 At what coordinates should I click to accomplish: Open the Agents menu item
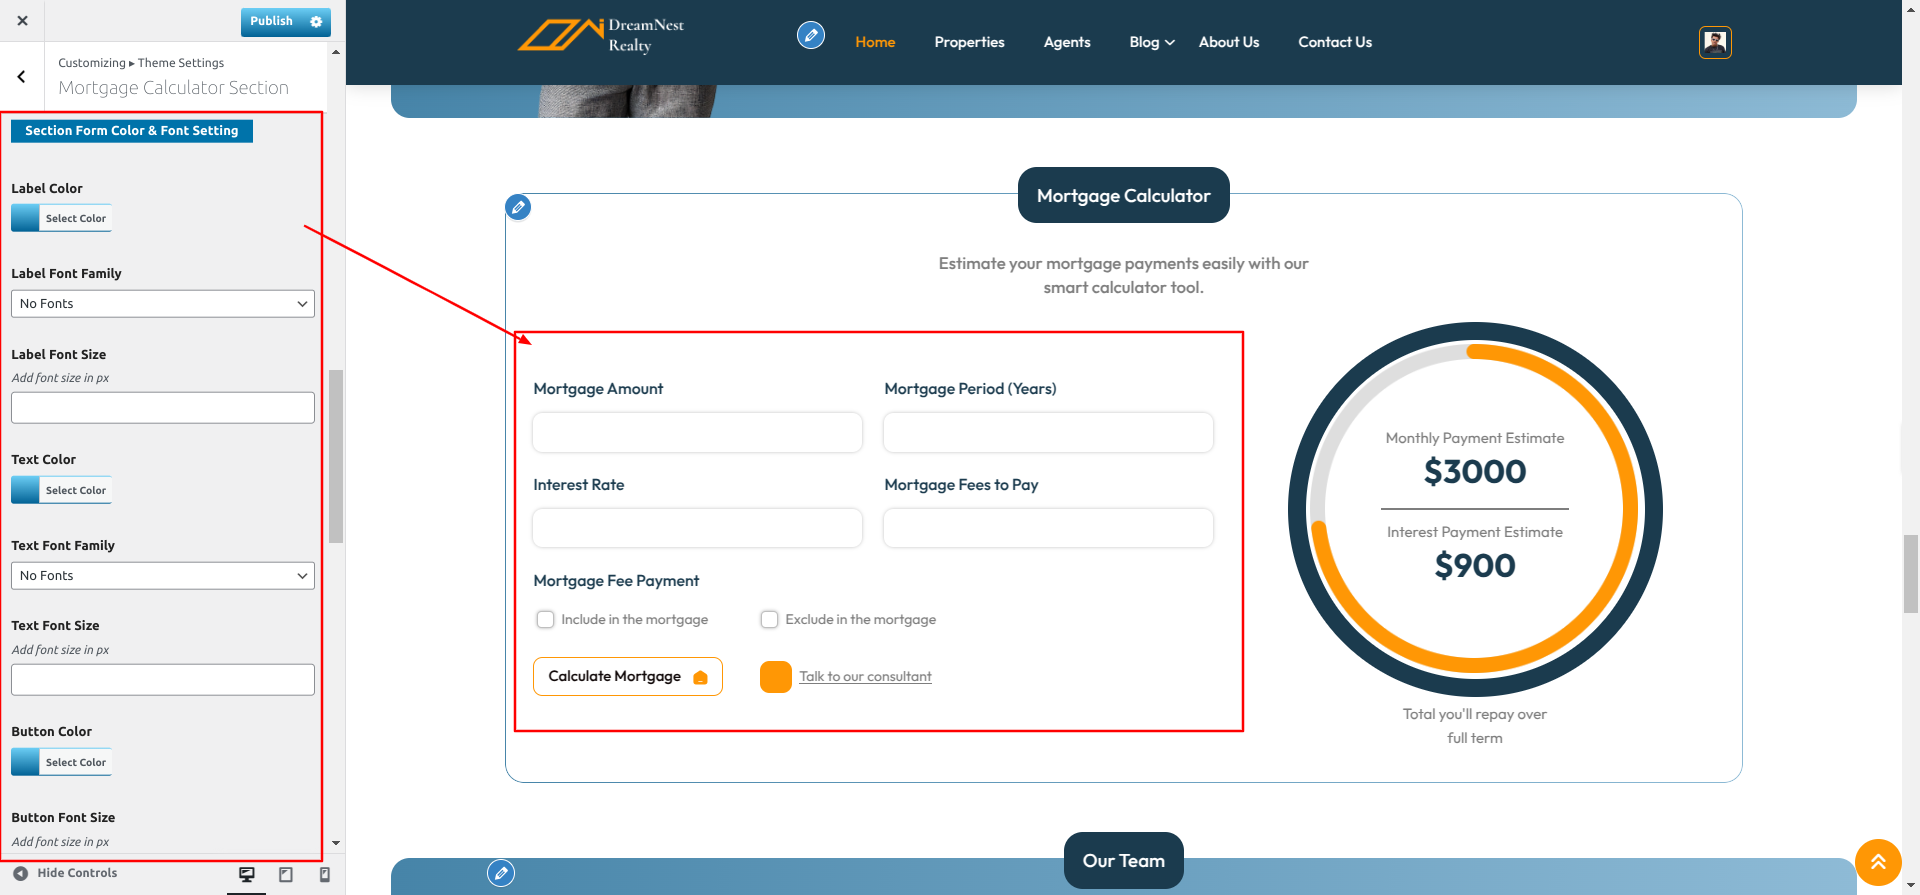(x=1066, y=42)
